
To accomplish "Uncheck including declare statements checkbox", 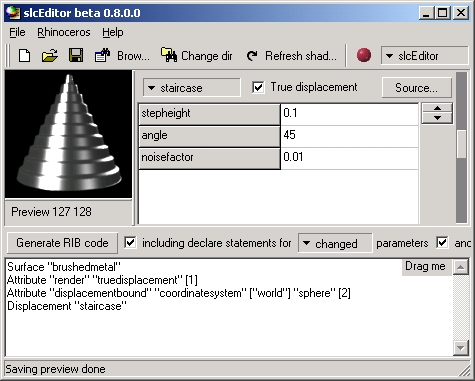I will 130,243.
